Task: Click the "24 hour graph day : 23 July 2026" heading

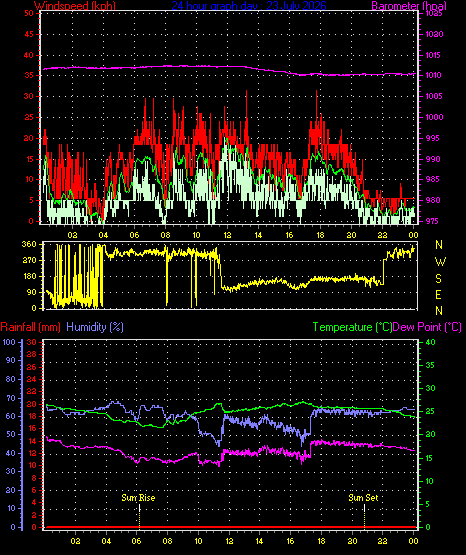Action: (249, 6)
